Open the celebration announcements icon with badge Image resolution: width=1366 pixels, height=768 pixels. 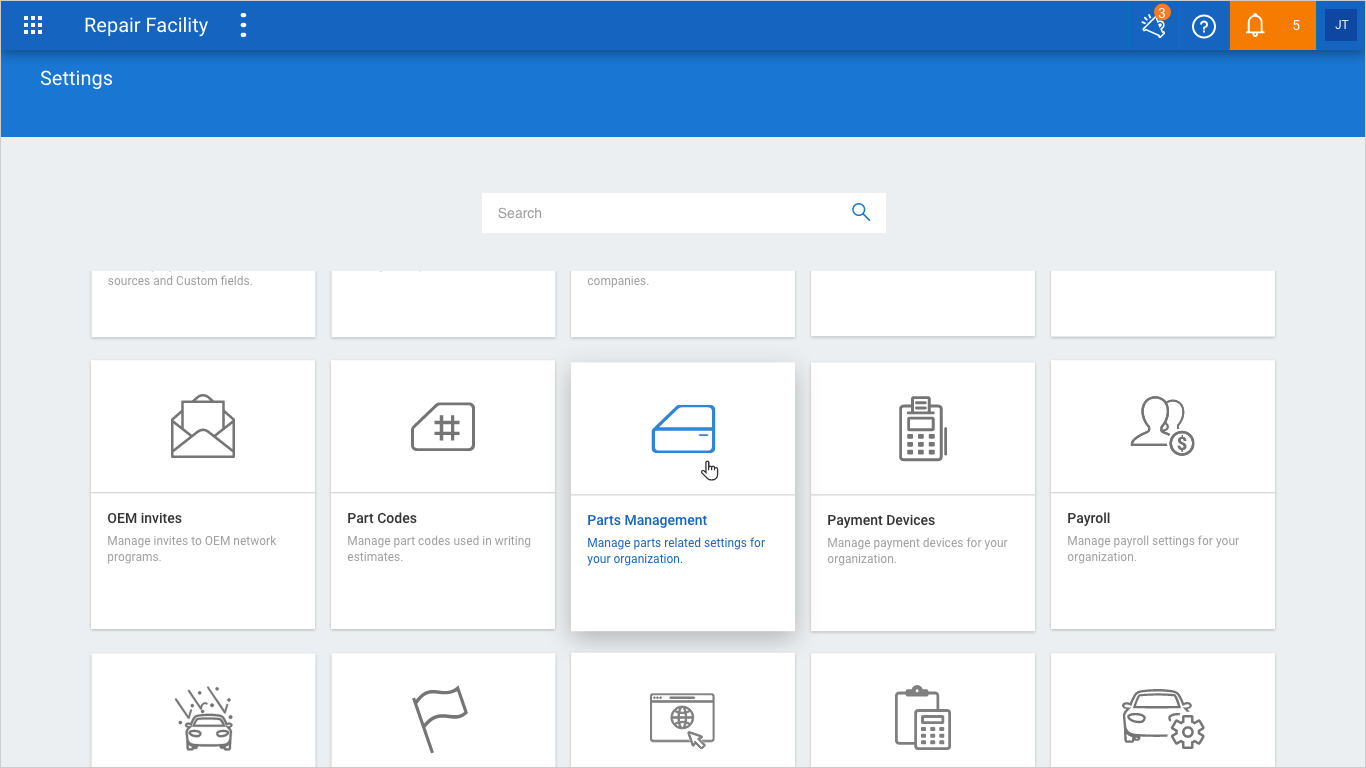tap(1154, 26)
